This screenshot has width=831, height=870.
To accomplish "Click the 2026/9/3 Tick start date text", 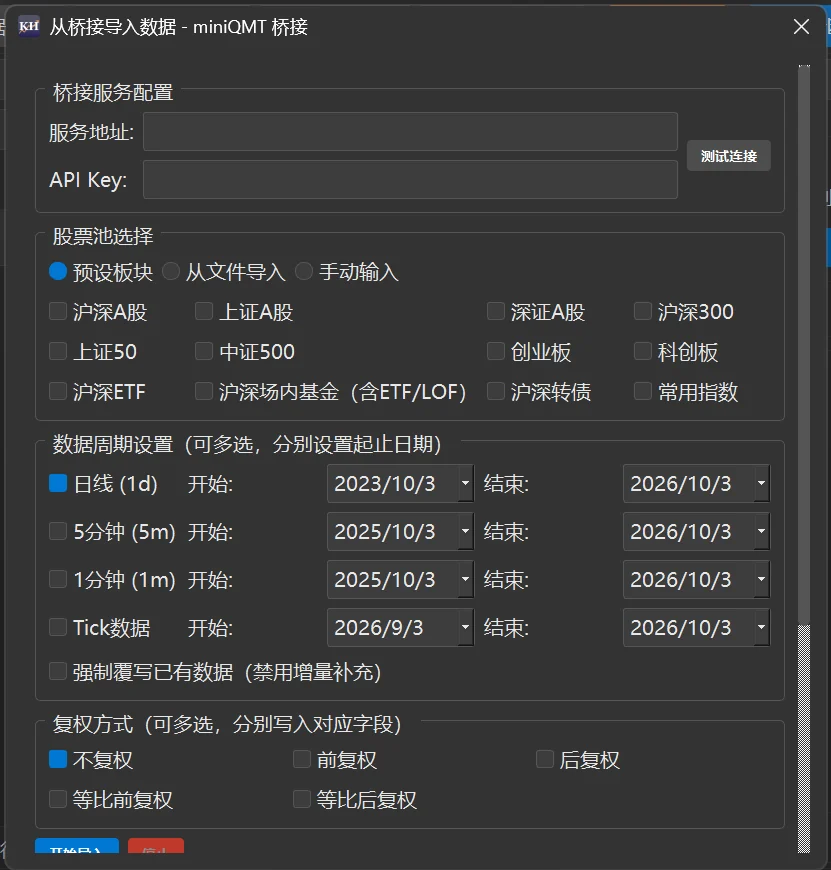I will click(378, 628).
